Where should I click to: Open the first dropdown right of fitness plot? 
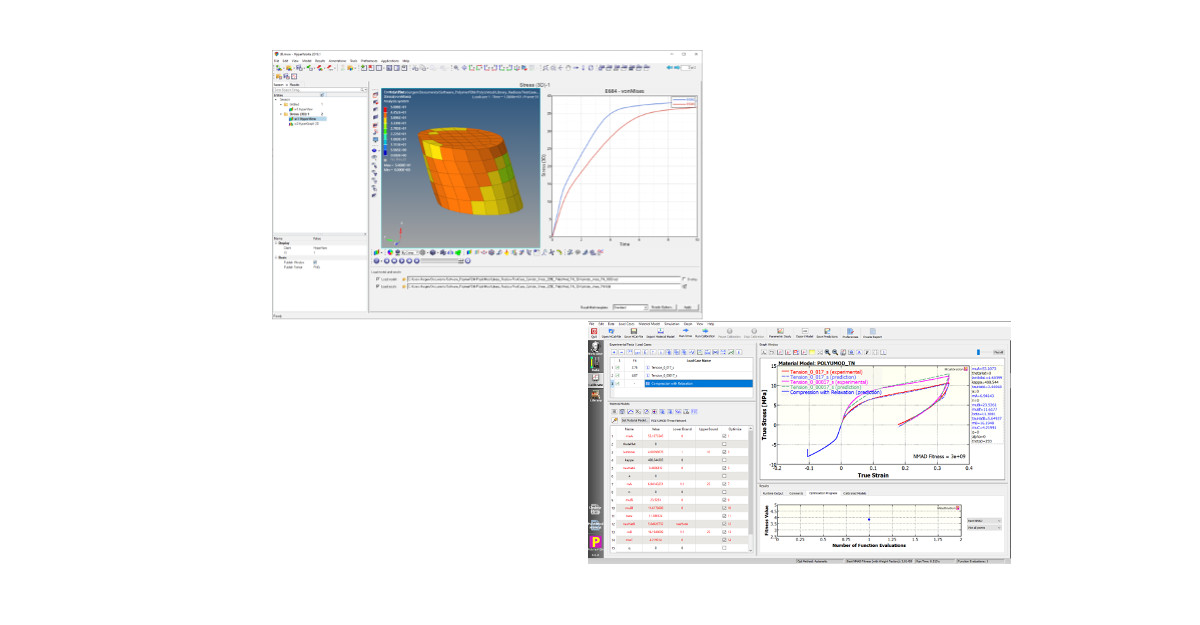click(984, 519)
